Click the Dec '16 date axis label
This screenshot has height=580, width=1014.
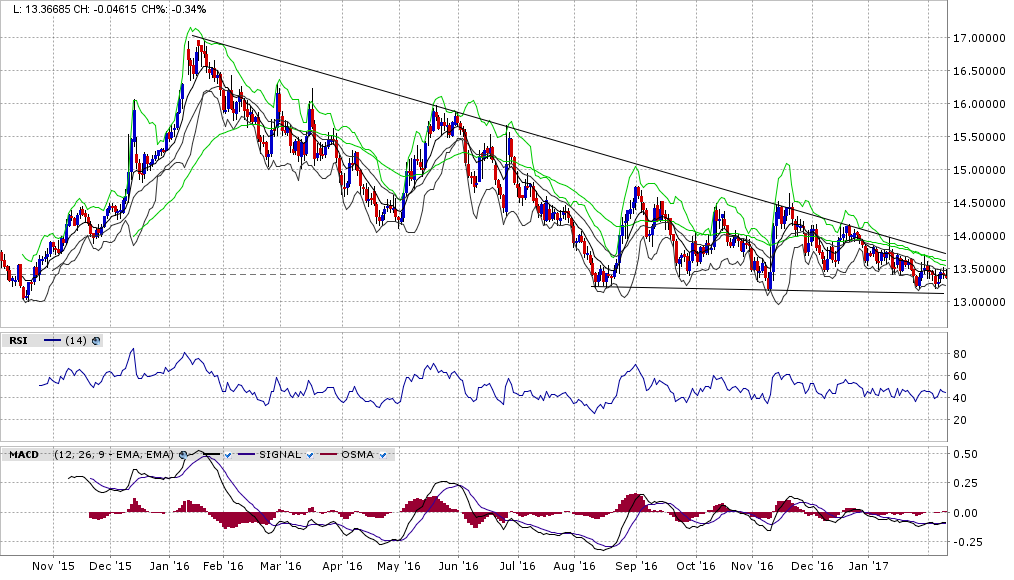point(812,566)
